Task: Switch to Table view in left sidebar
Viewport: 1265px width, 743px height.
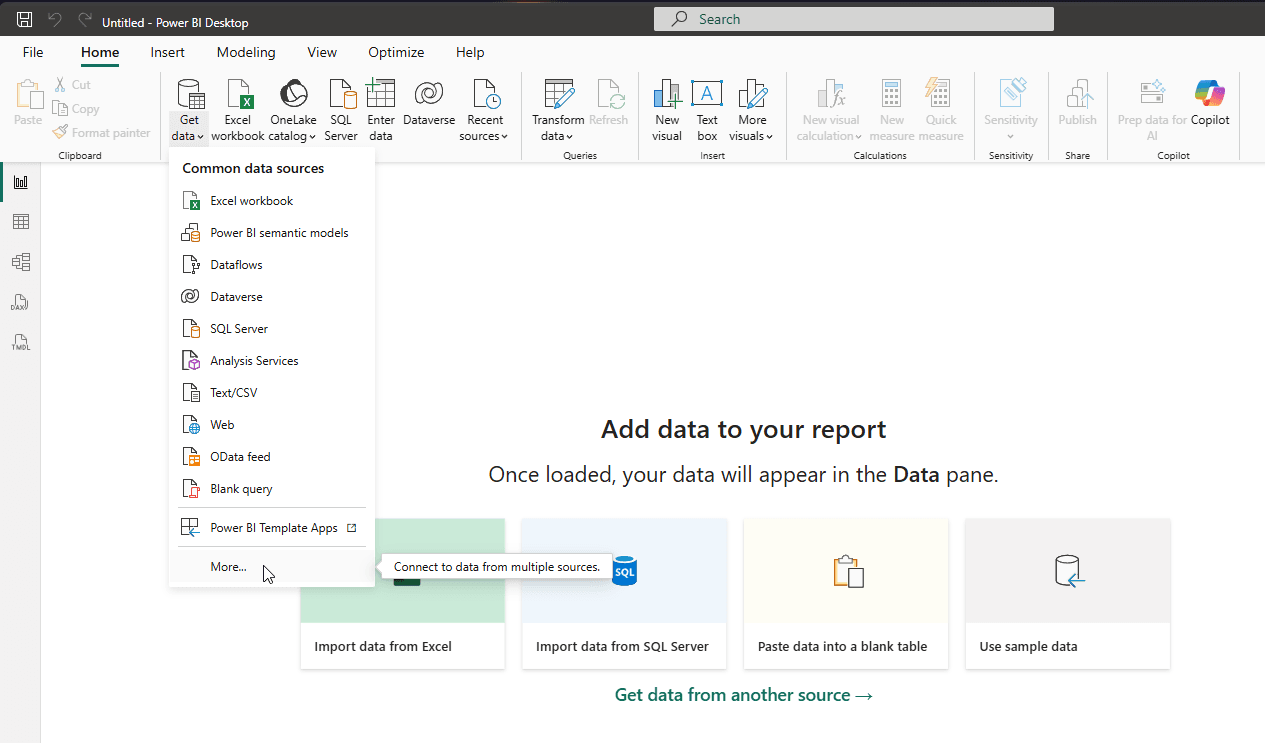Action: pos(20,222)
